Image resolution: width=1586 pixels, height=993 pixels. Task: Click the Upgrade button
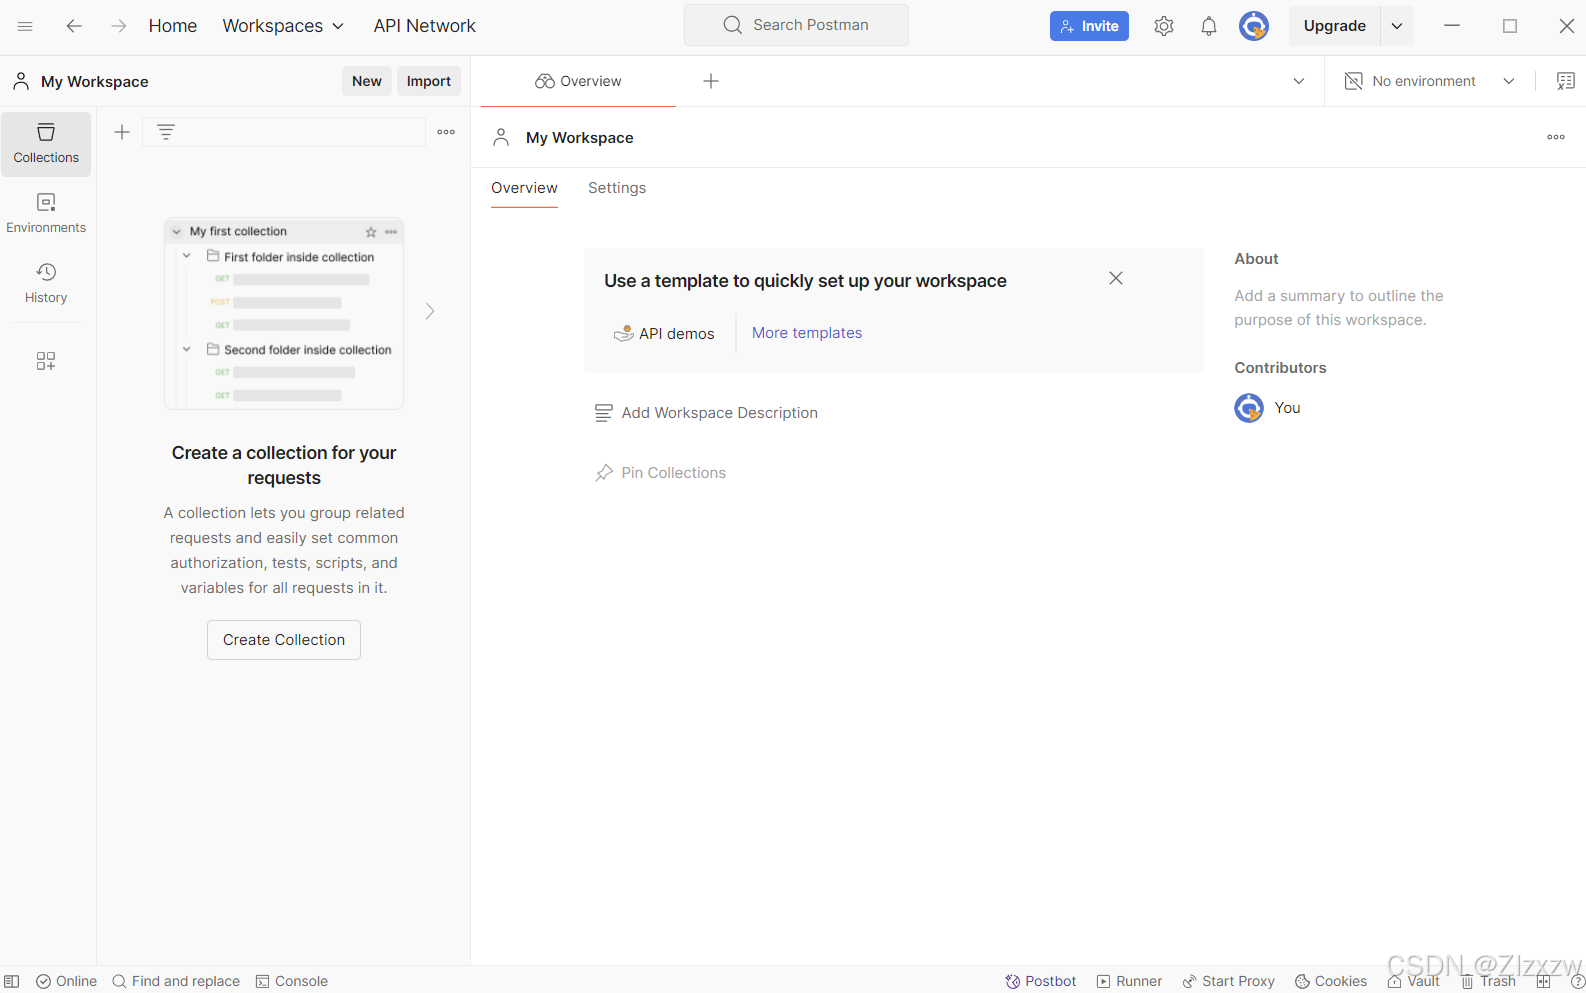tap(1334, 26)
